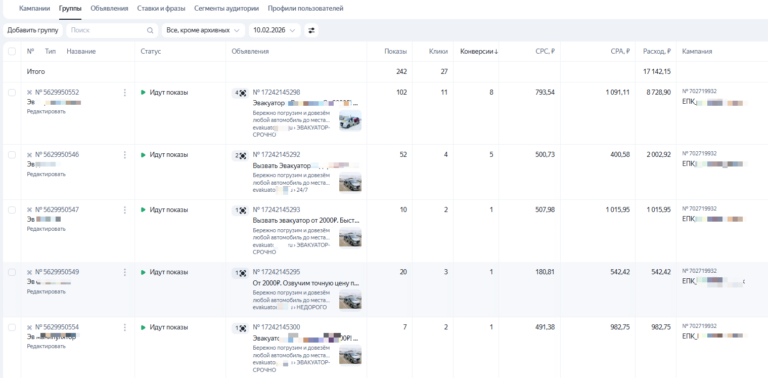Image resolution: width=768 pixels, height=378 pixels.
Task: Click CPA value 400,58
Action: tap(620, 155)
